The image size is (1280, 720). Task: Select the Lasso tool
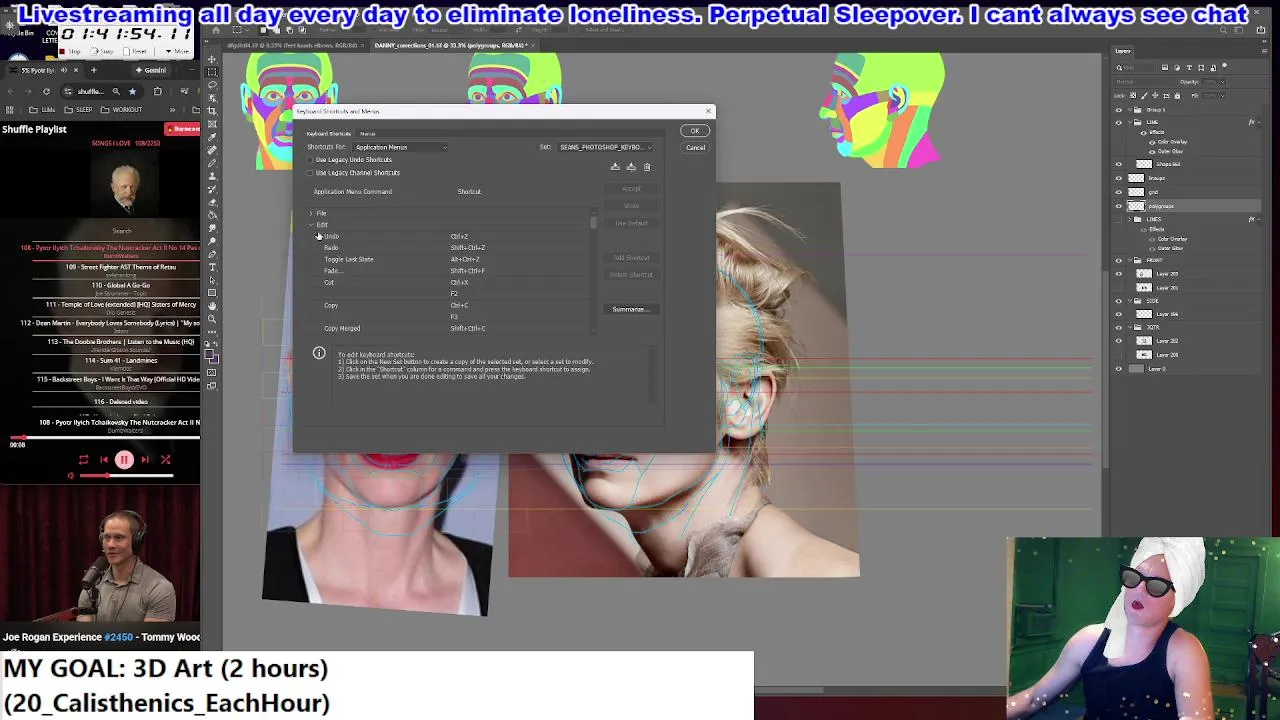pyautogui.click(x=214, y=84)
